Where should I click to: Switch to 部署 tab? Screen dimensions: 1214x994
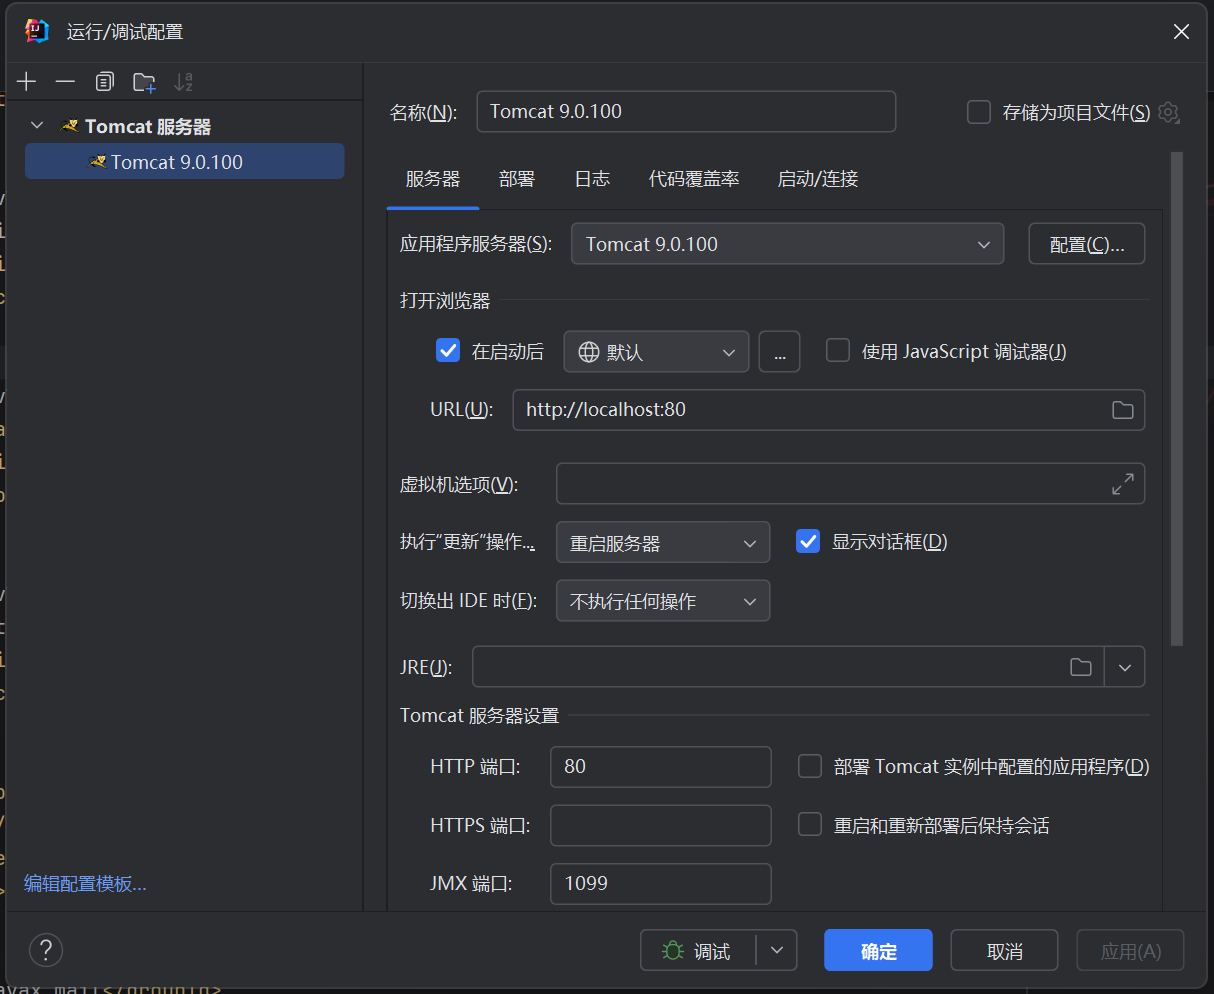[x=517, y=179]
